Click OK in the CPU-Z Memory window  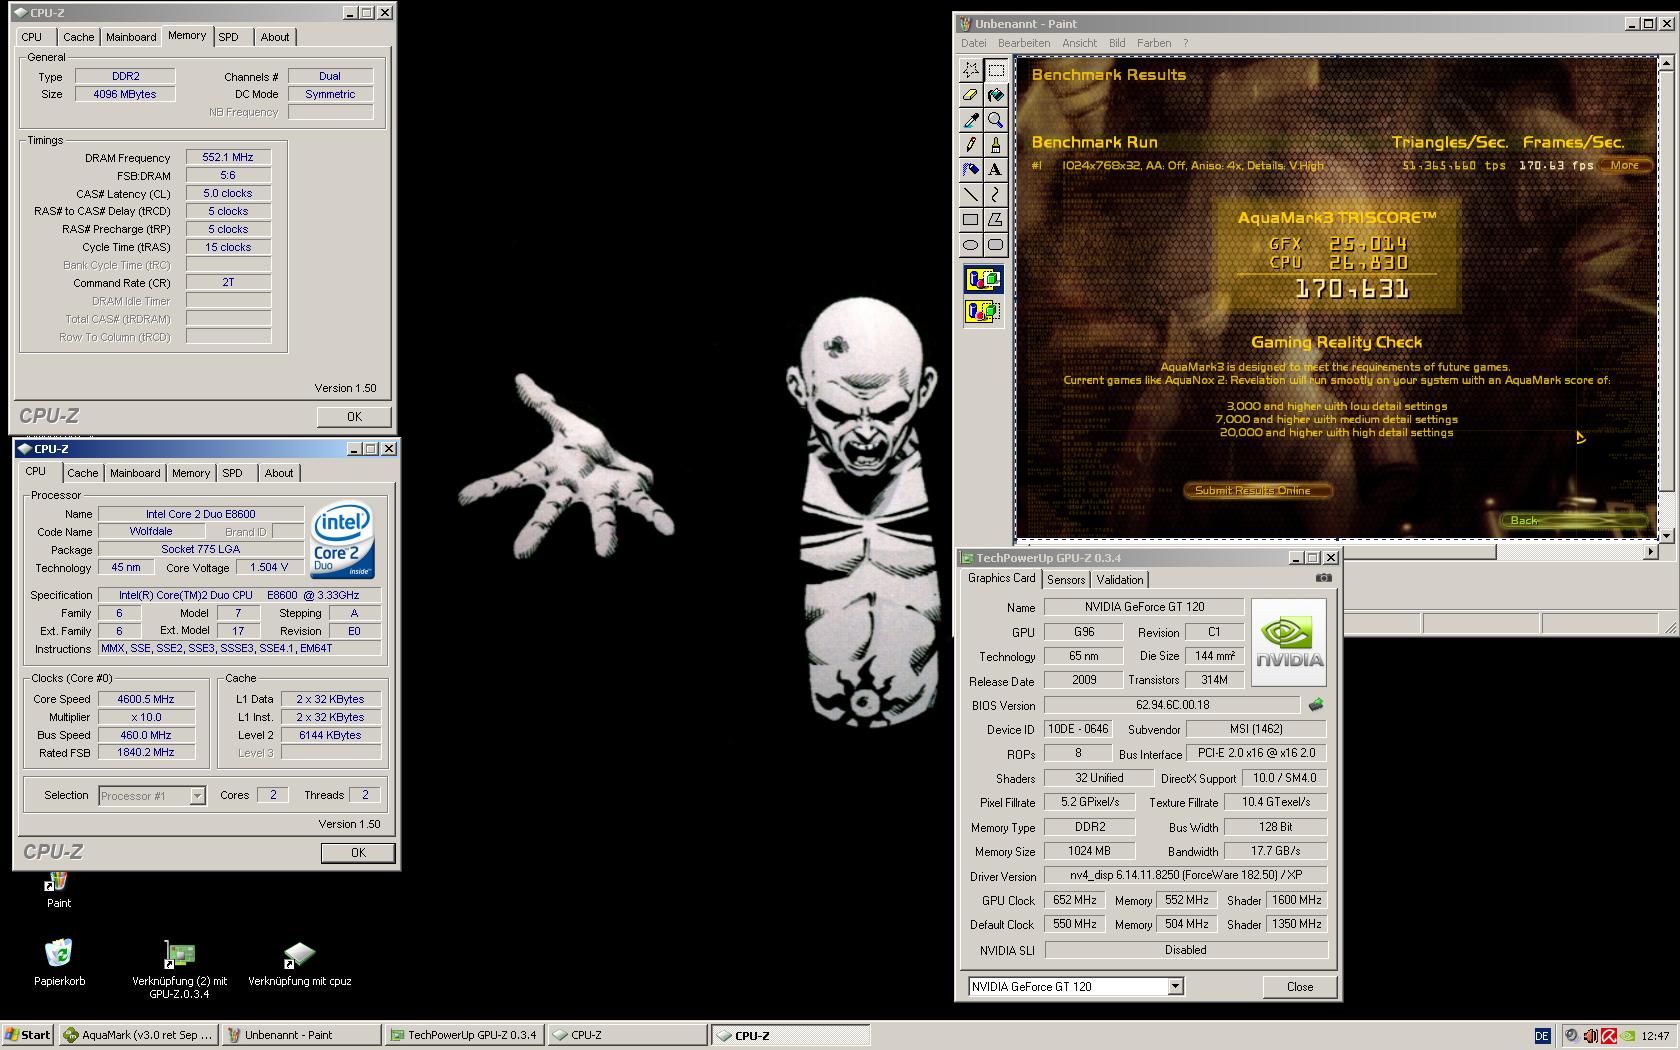354,417
